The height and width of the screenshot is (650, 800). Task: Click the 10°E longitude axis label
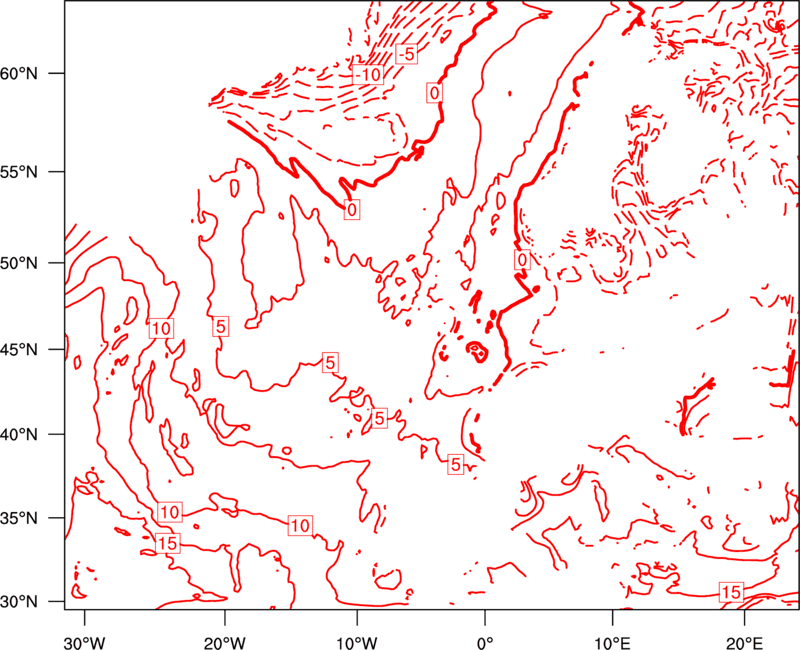coord(612,643)
